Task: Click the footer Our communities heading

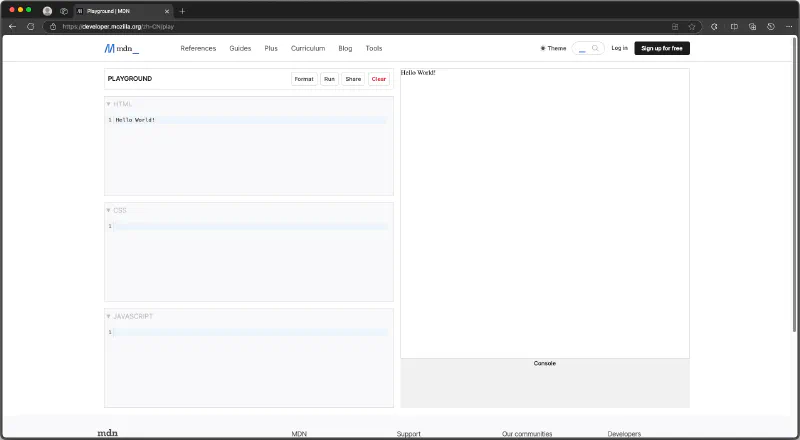Action: (x=527, y=434)
